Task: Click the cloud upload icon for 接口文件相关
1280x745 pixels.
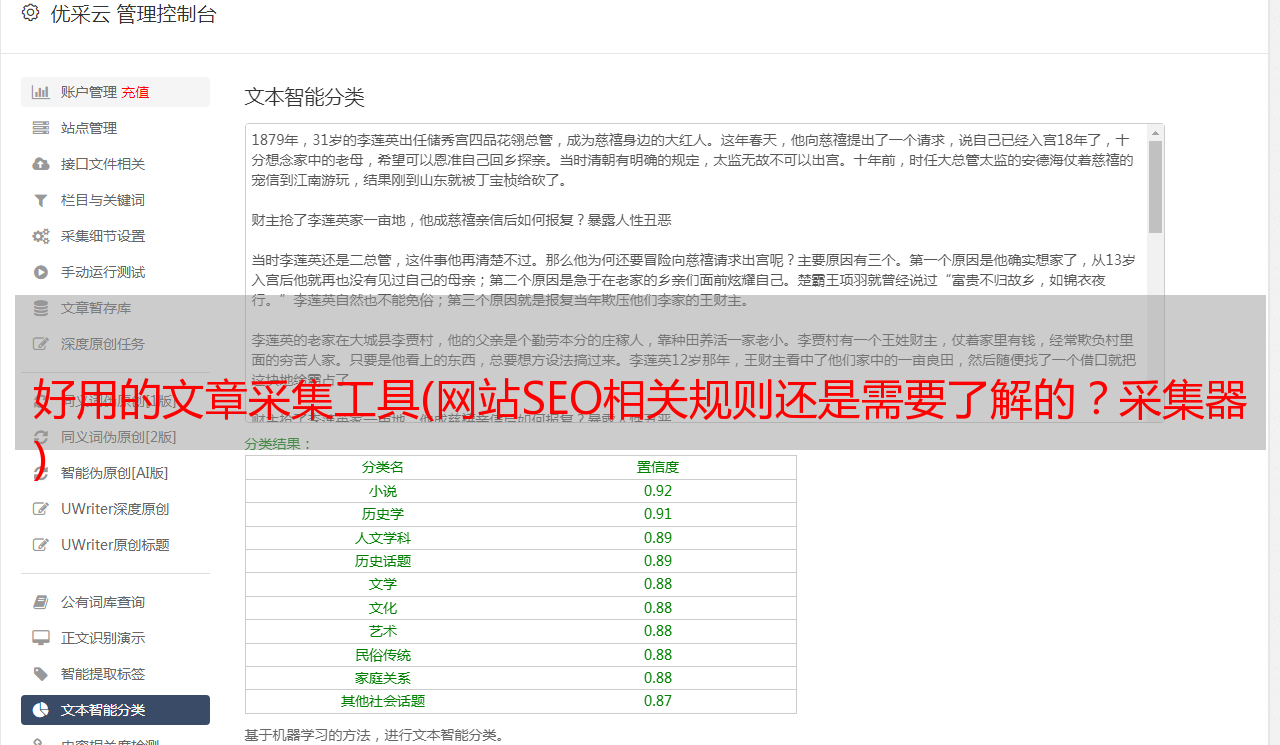Action: pyautogui.click(x=41, y=164)
